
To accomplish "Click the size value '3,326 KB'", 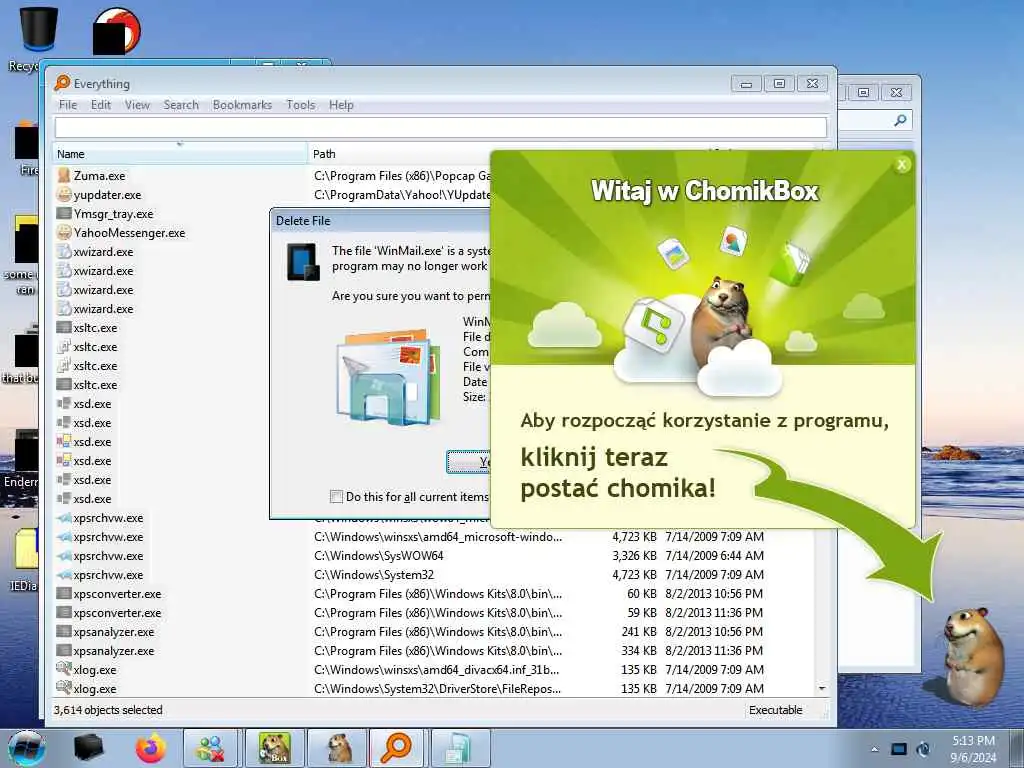I will click(x=634, y=556).
